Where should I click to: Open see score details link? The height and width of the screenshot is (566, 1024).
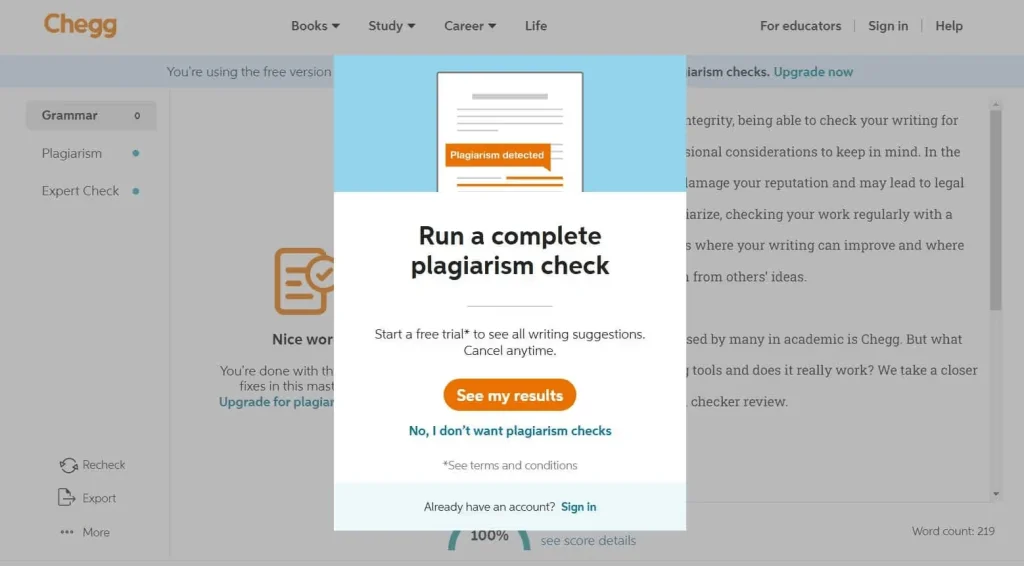tap(588, 541)
